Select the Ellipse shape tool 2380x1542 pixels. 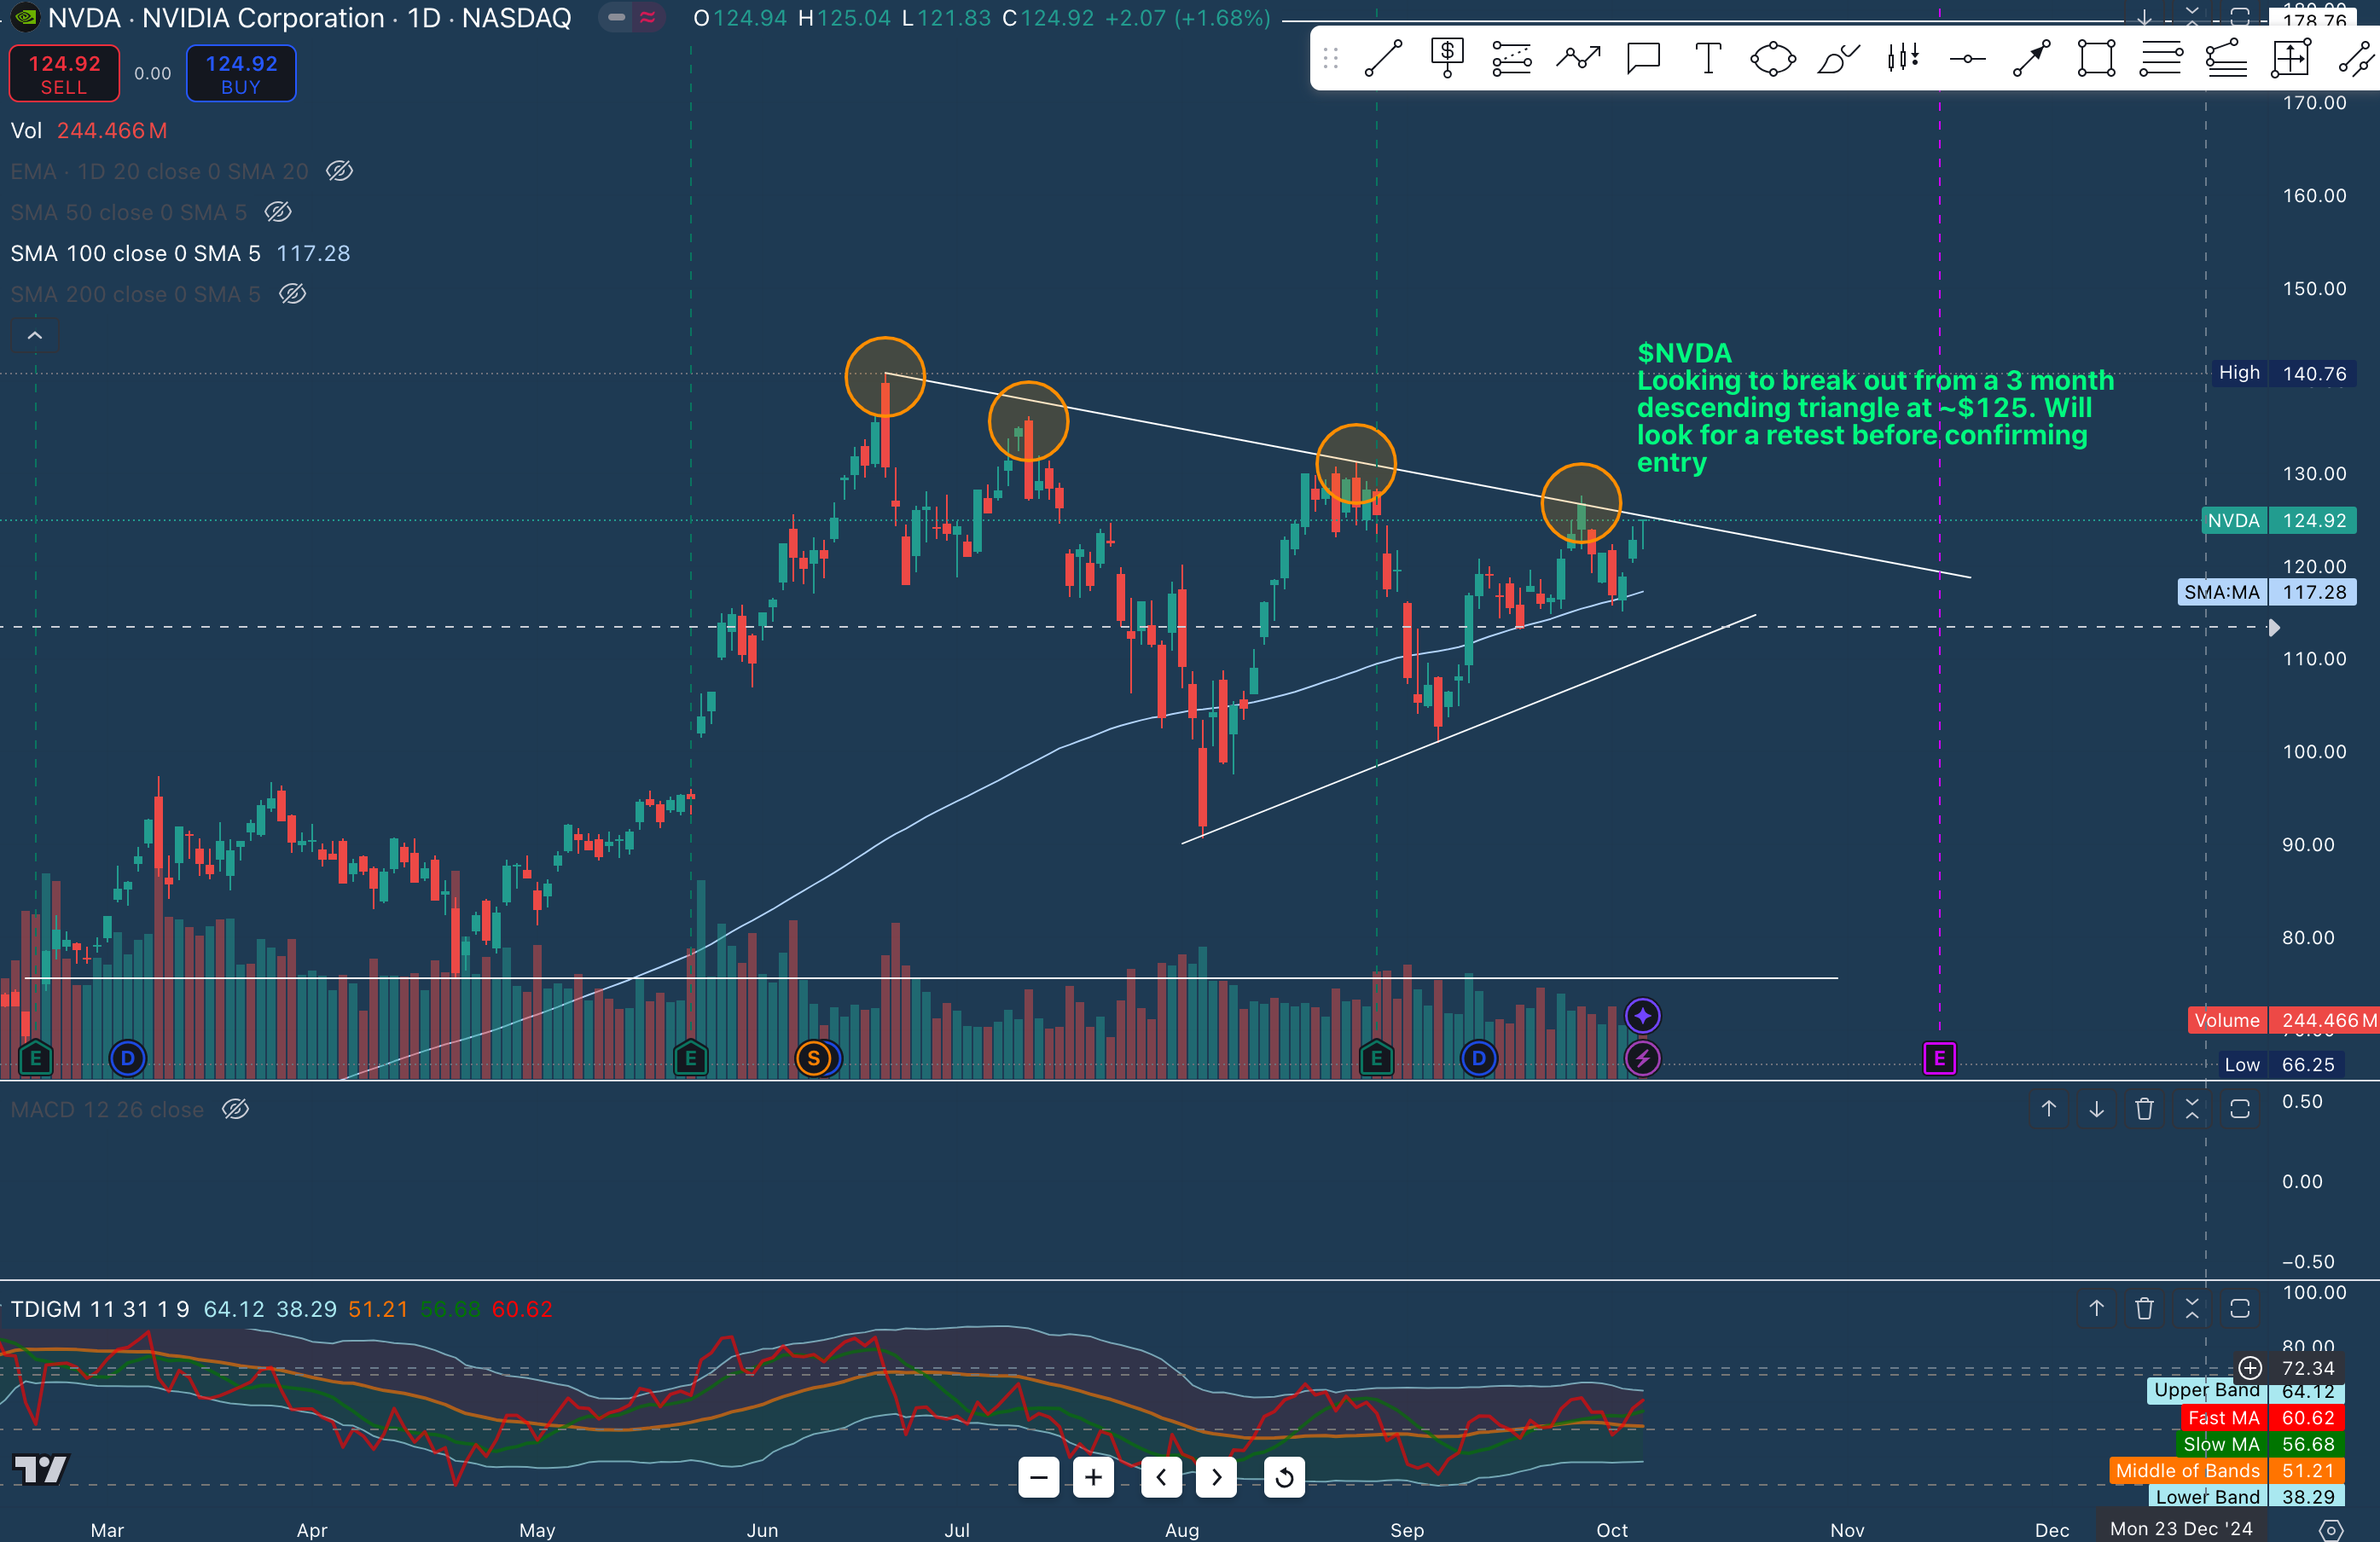(1773, 59)
